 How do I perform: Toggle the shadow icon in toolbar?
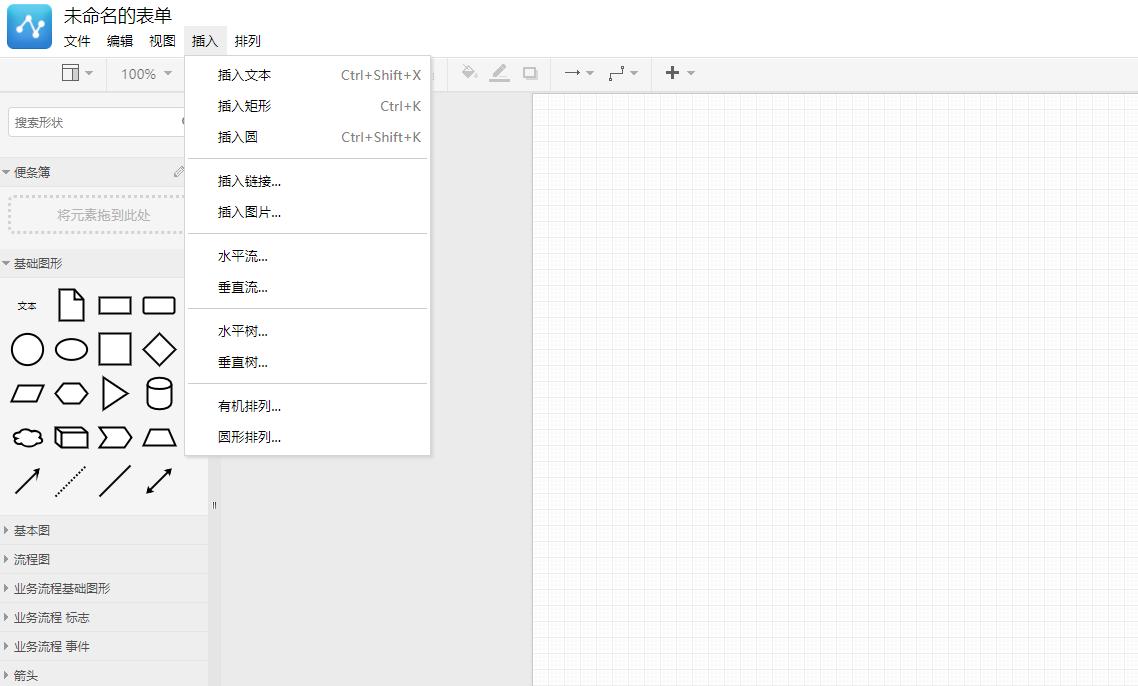531,73
